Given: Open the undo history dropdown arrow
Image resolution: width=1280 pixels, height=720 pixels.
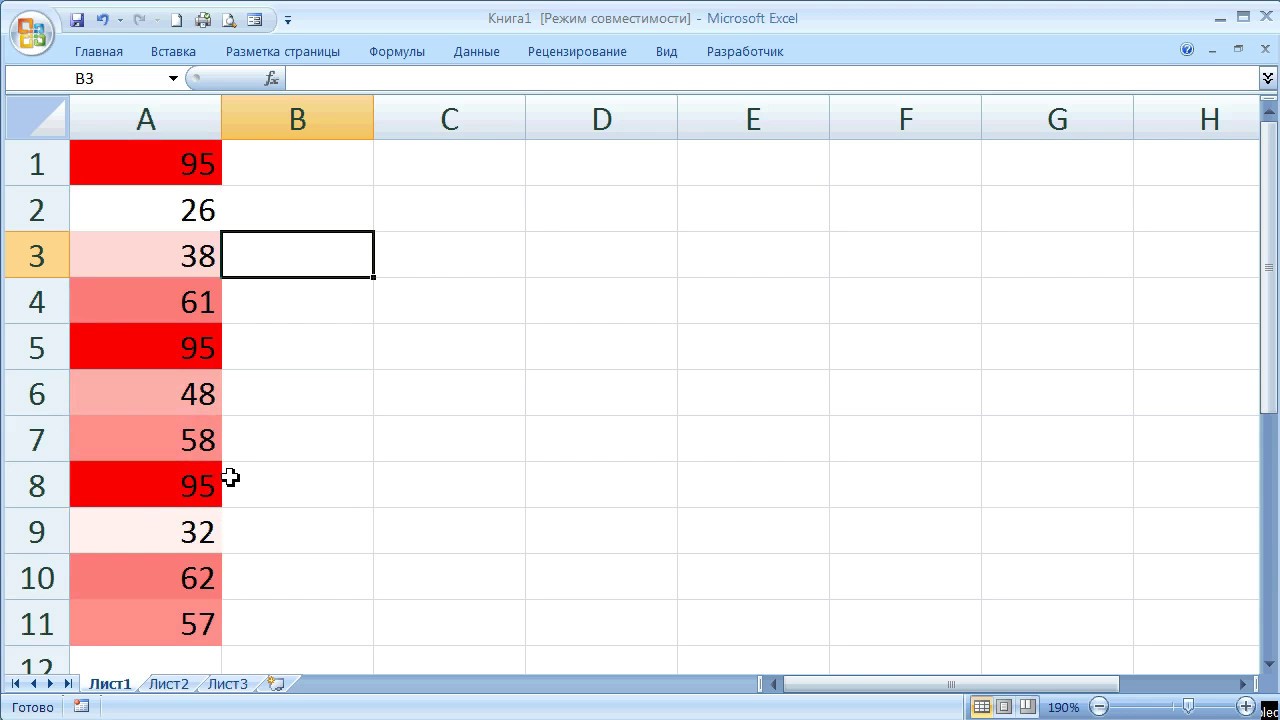Looking at the screenshot, I should click(x=120, y=20).
